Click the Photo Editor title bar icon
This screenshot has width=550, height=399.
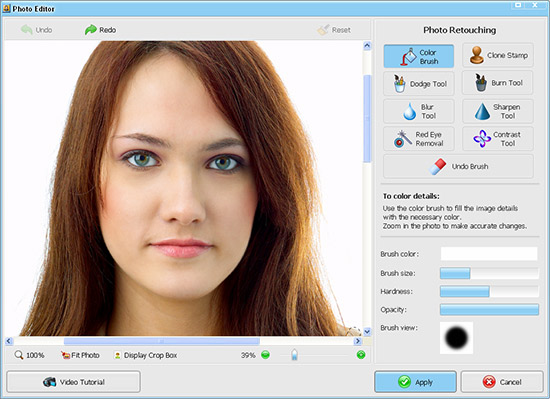pyautogui.click(x=6, y=8)
